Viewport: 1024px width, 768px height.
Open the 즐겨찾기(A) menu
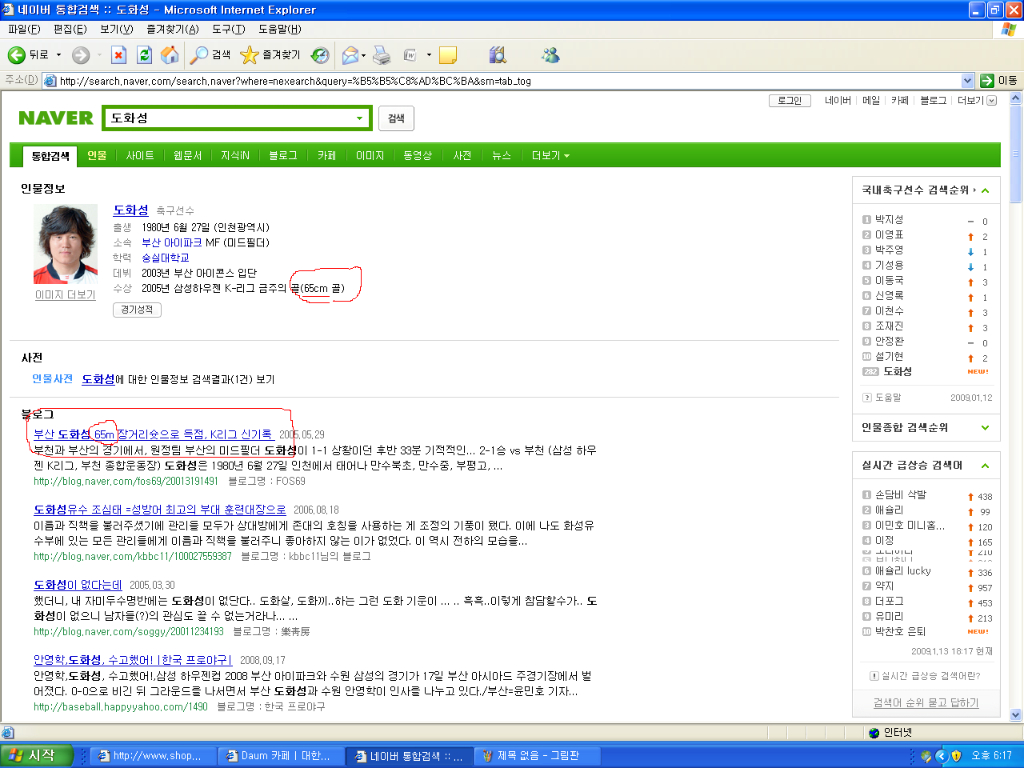tap(173, 29)
